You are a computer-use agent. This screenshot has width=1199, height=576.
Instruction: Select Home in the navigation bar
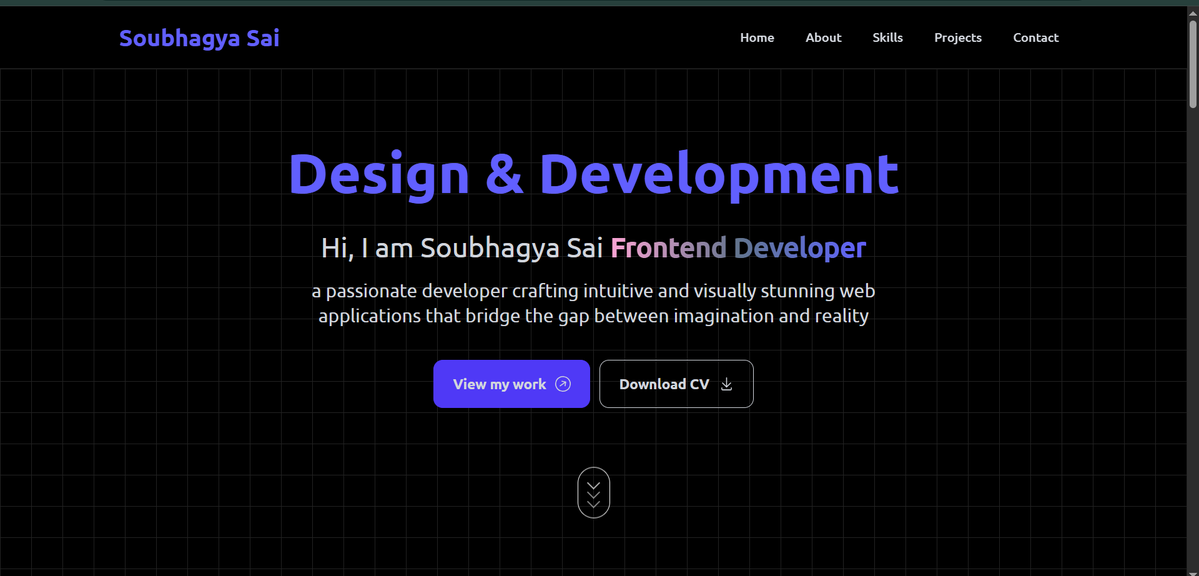coord(756,37)
